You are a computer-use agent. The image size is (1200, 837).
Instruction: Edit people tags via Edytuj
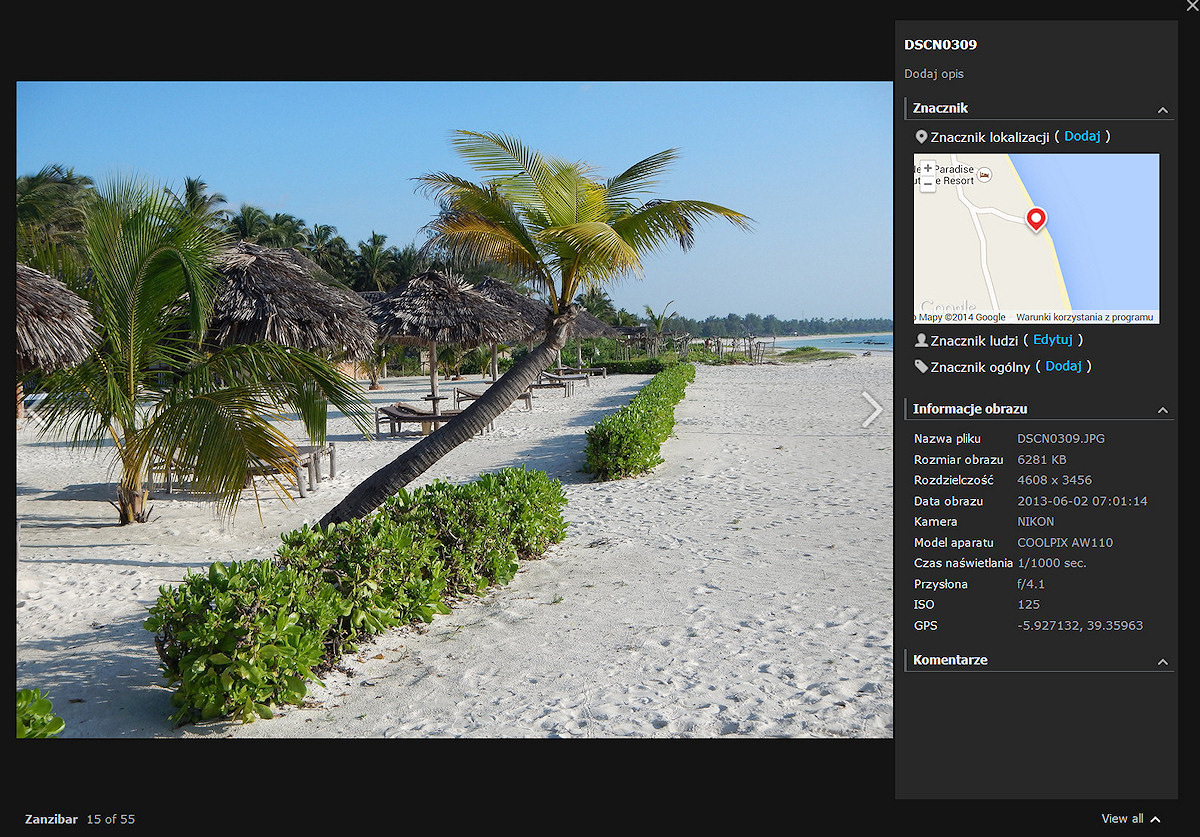[x=1053, y=340]
